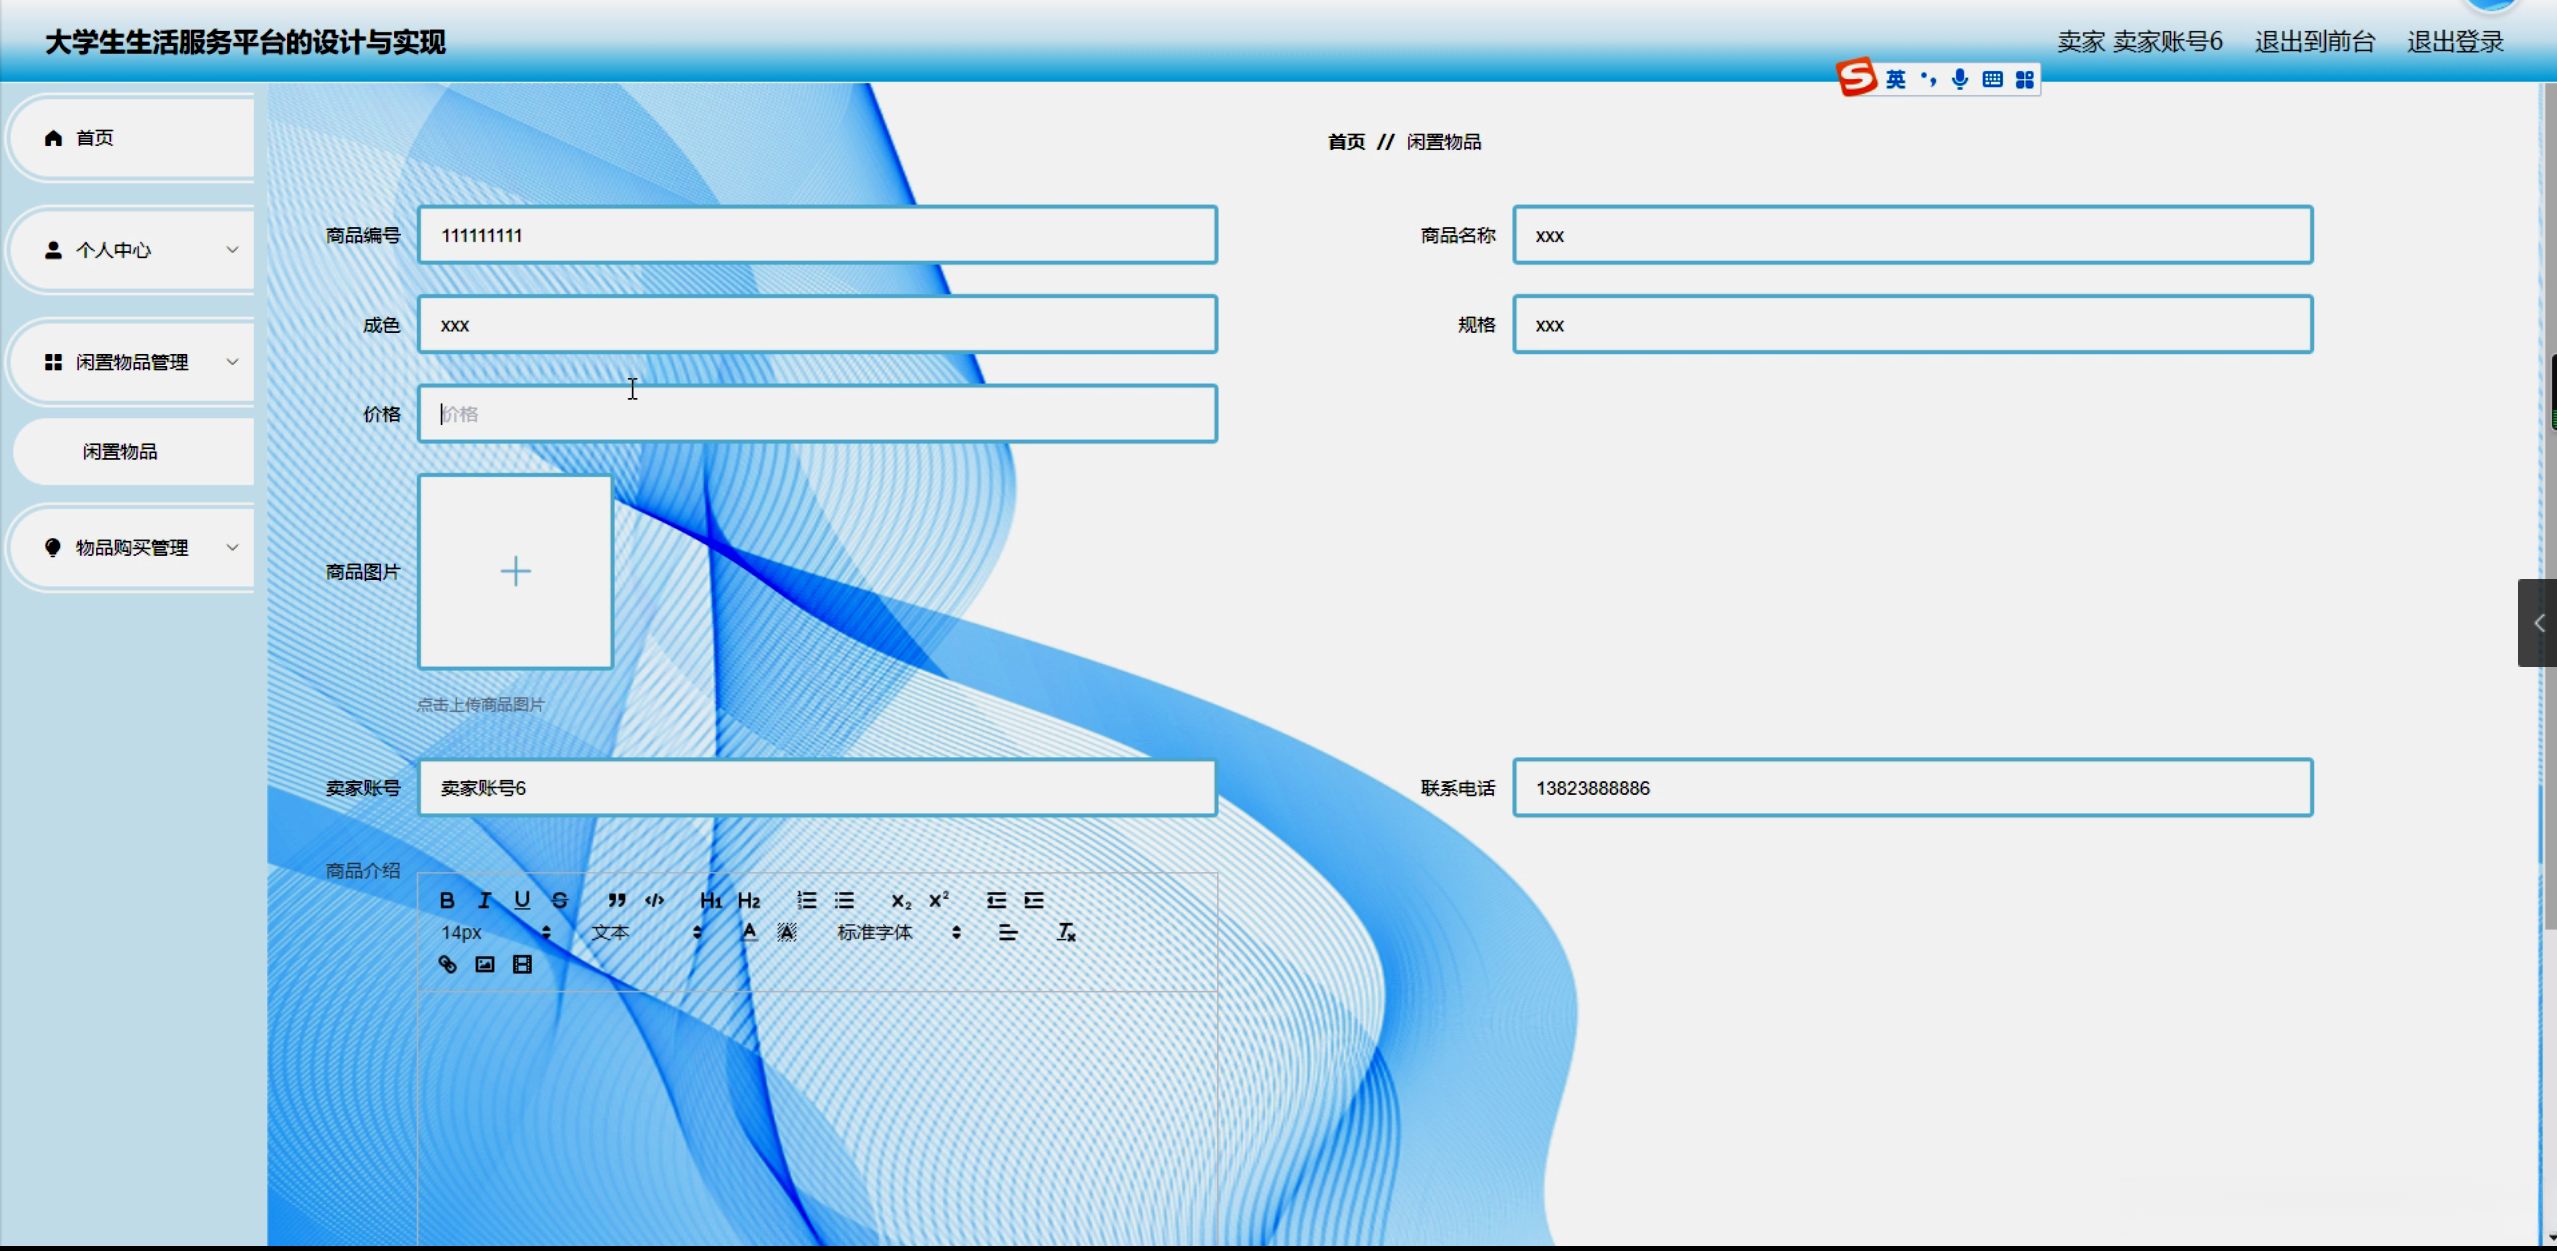Apply ordered list formatting
2557x1251 pixels.
[807, 900]
